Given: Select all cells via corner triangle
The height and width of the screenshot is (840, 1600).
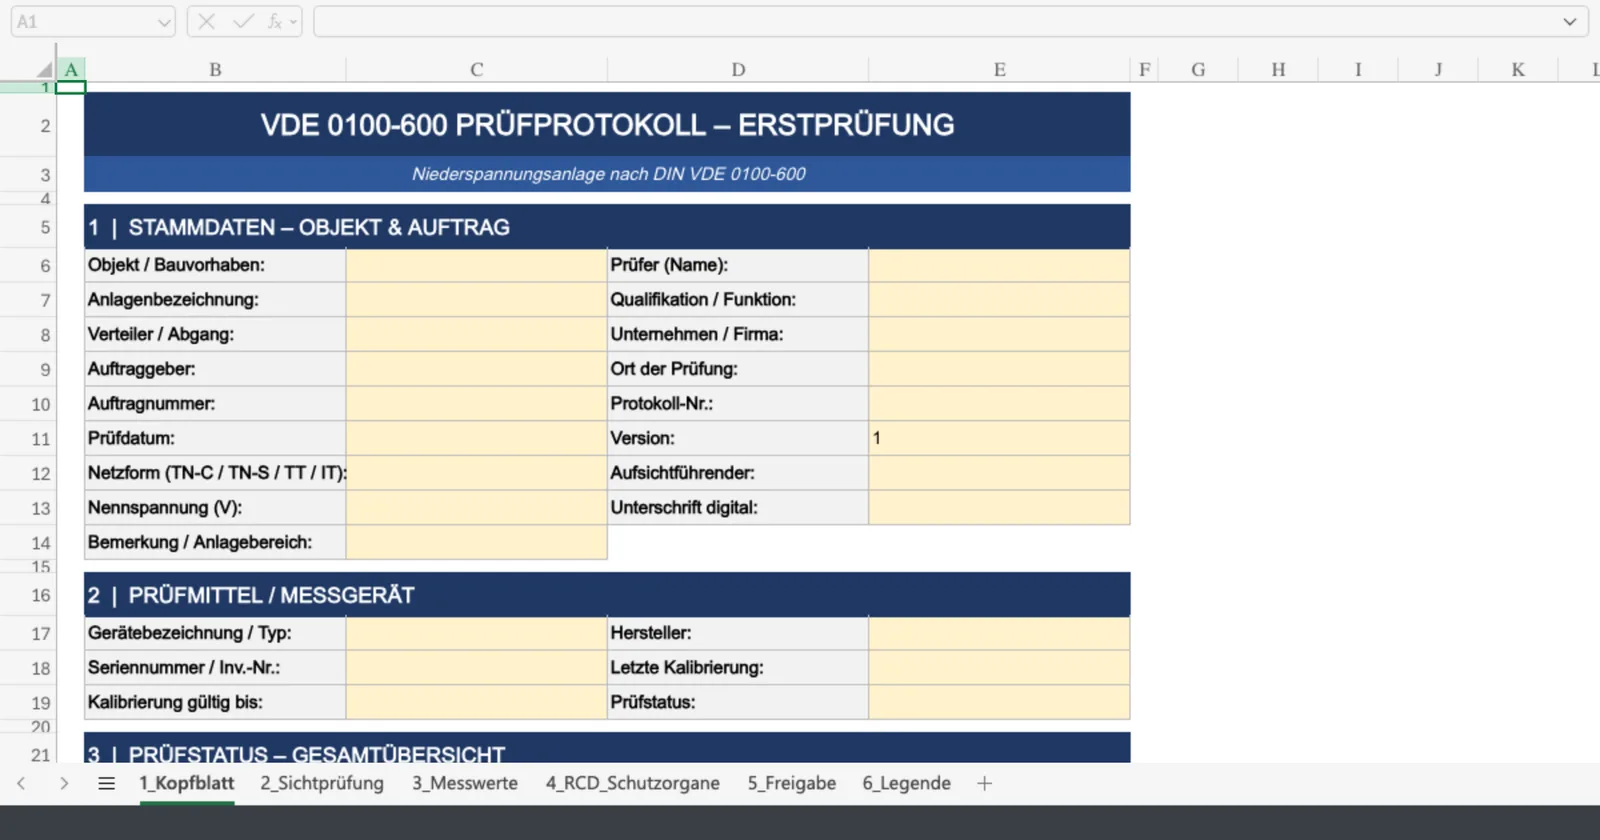Looking at the screenshot, I should click(x=44, y=69).
